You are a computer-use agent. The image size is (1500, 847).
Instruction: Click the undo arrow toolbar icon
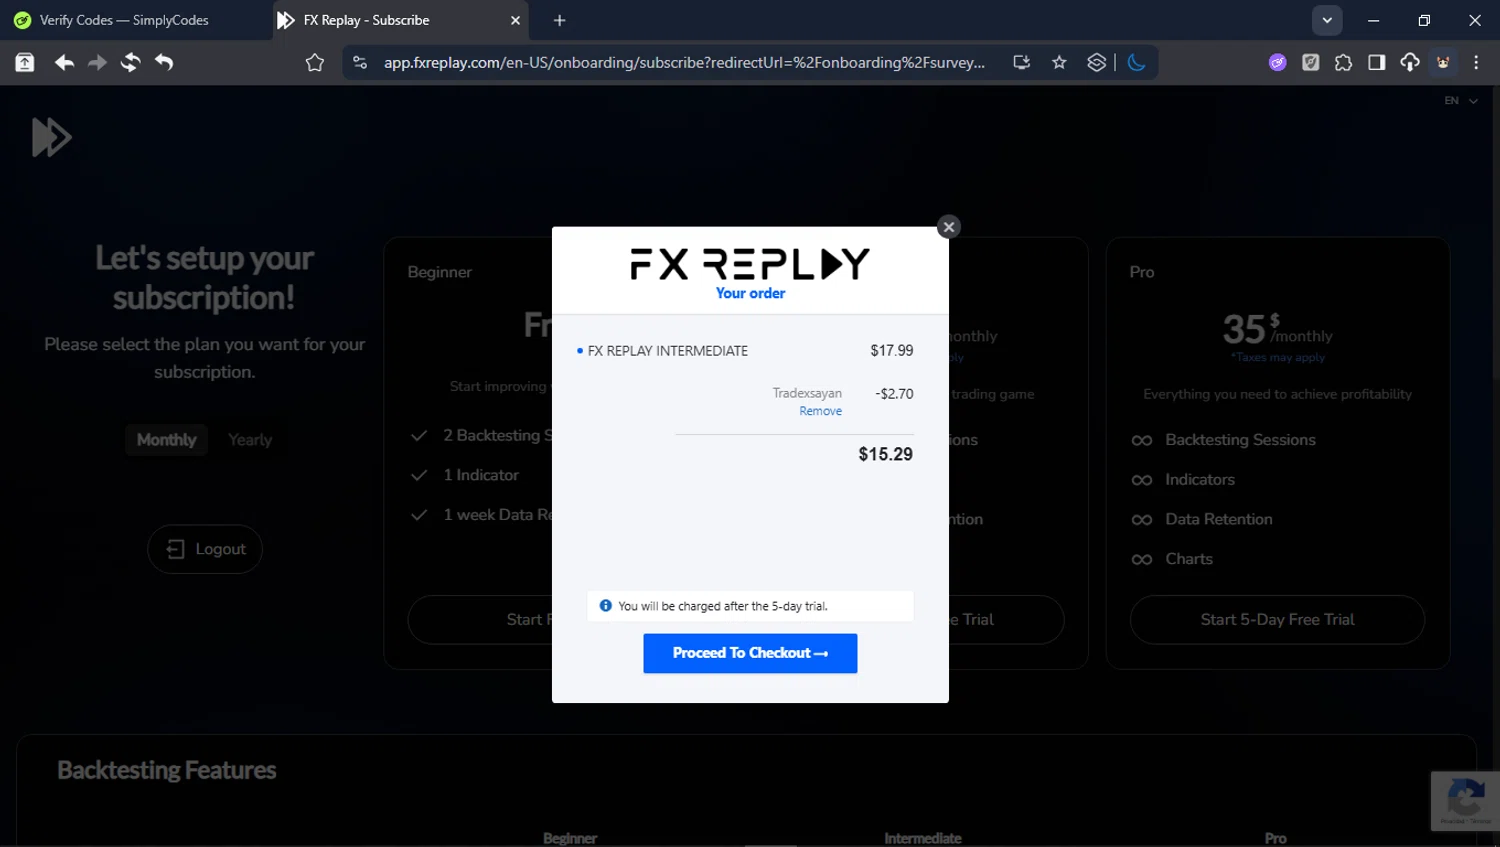164,62
